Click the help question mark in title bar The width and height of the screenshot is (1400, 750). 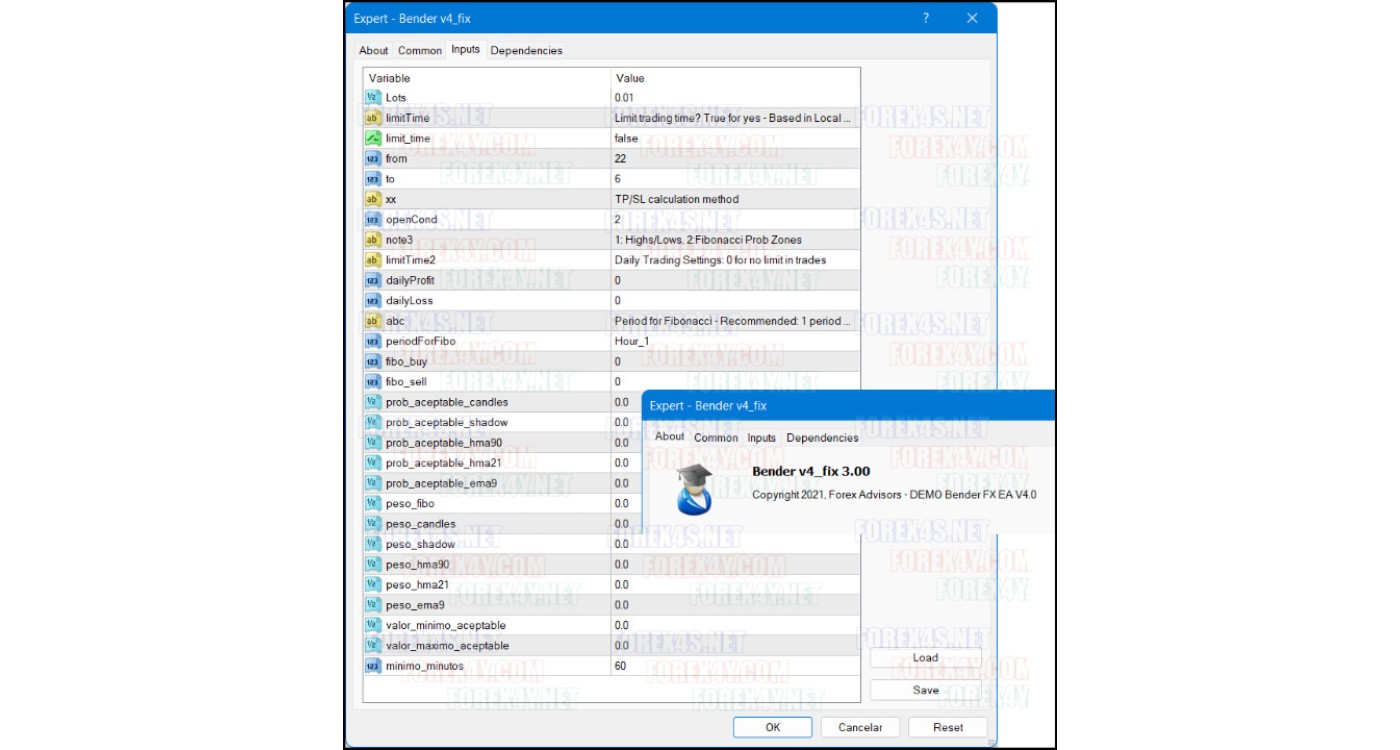tap(926, 18)
